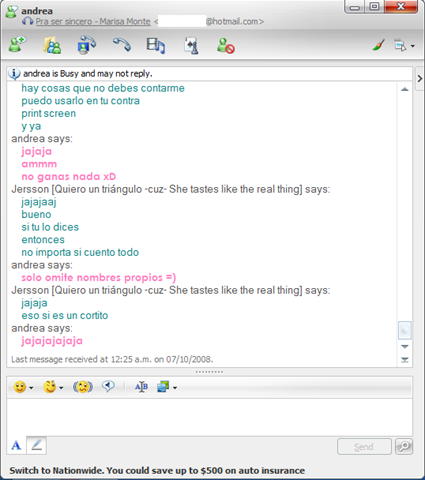This screenshot has width=425, height=480.
Task: Block this contact icon
Action: click(226, 46)
